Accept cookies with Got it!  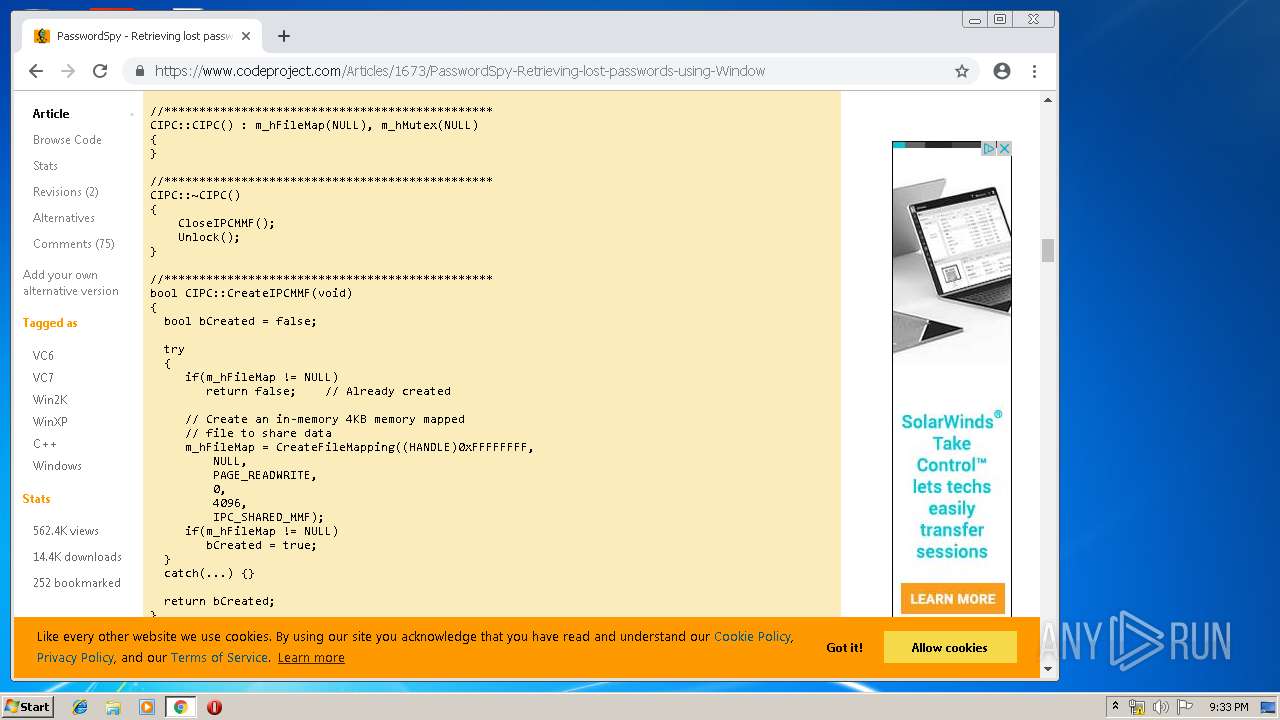(844, 648)
